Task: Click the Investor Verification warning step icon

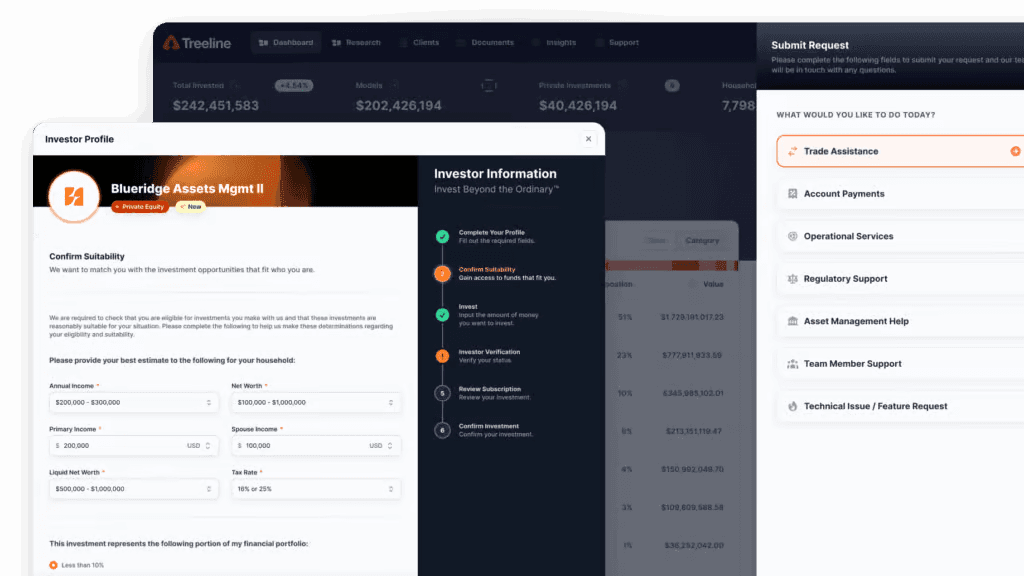Action: tap(442, 356)
